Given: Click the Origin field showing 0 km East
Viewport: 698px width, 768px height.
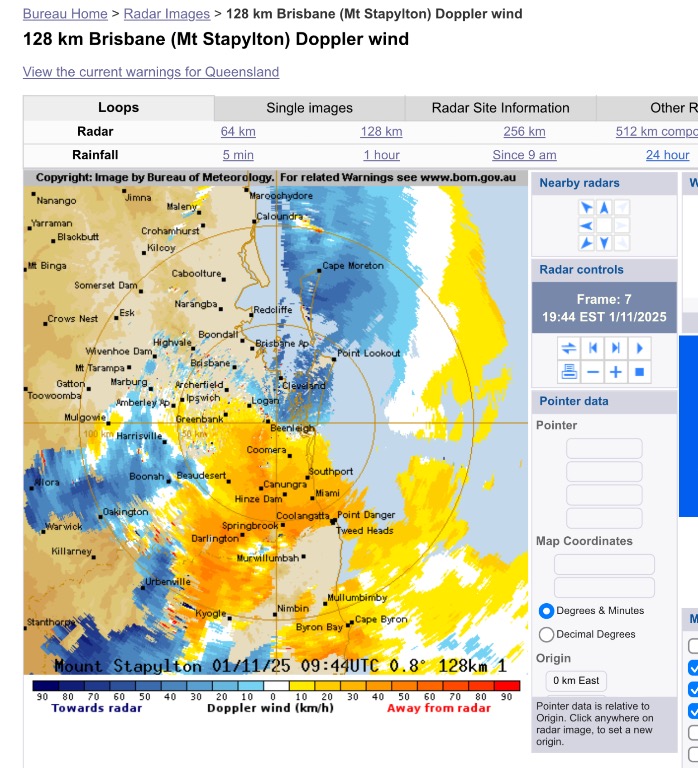Looking at the screenshot, I should point(574,681).
